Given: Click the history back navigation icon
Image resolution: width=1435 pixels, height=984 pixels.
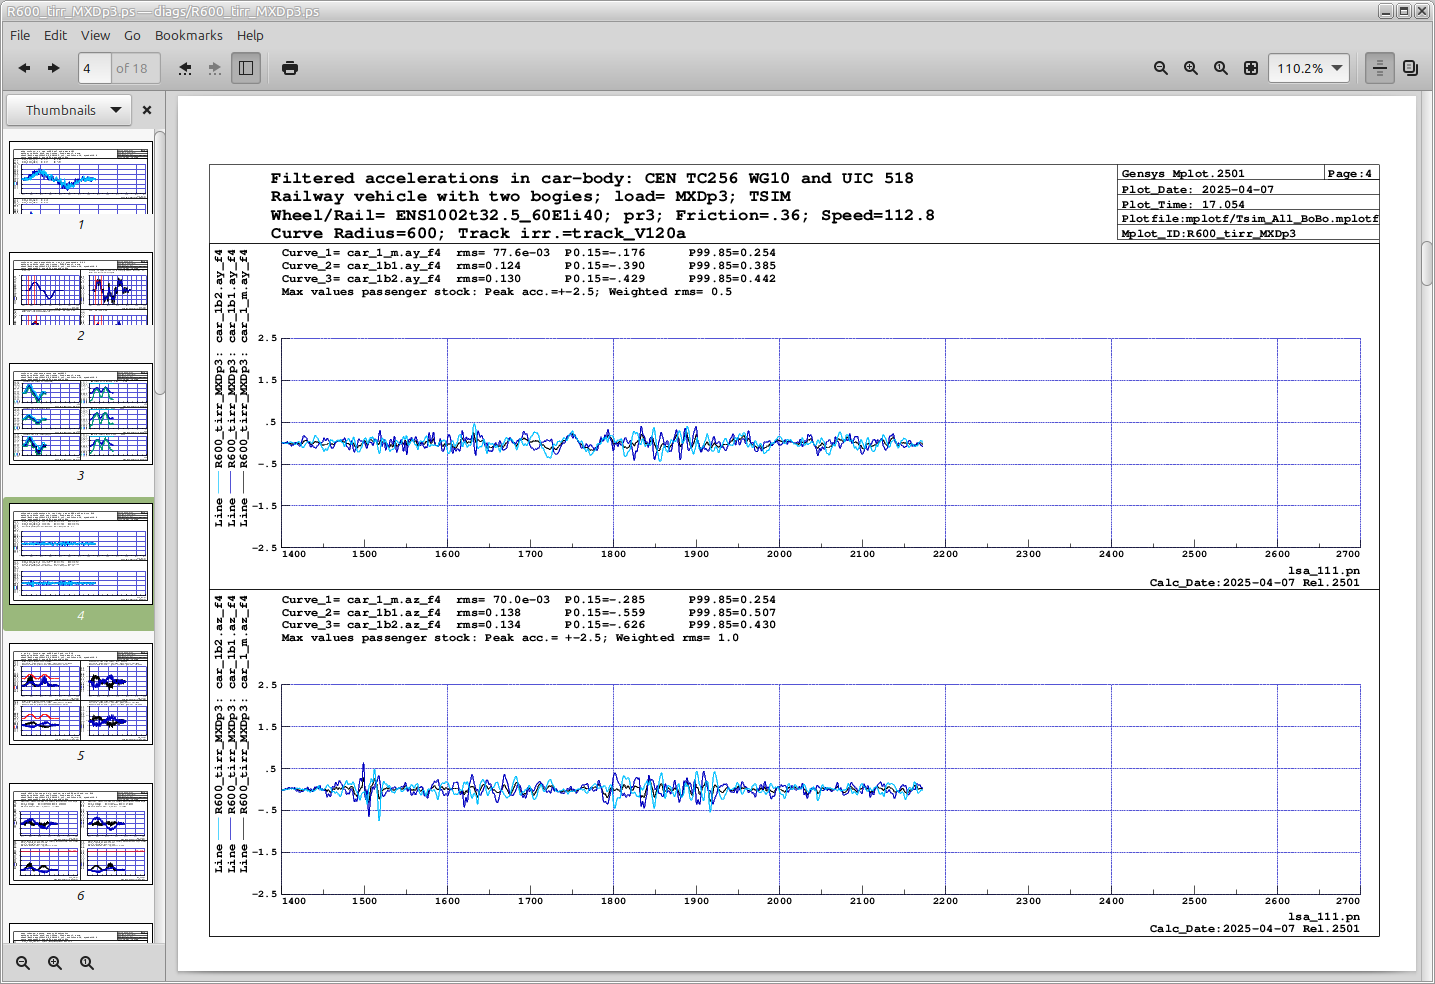Looking at the screenshot, I should point(185,68).
